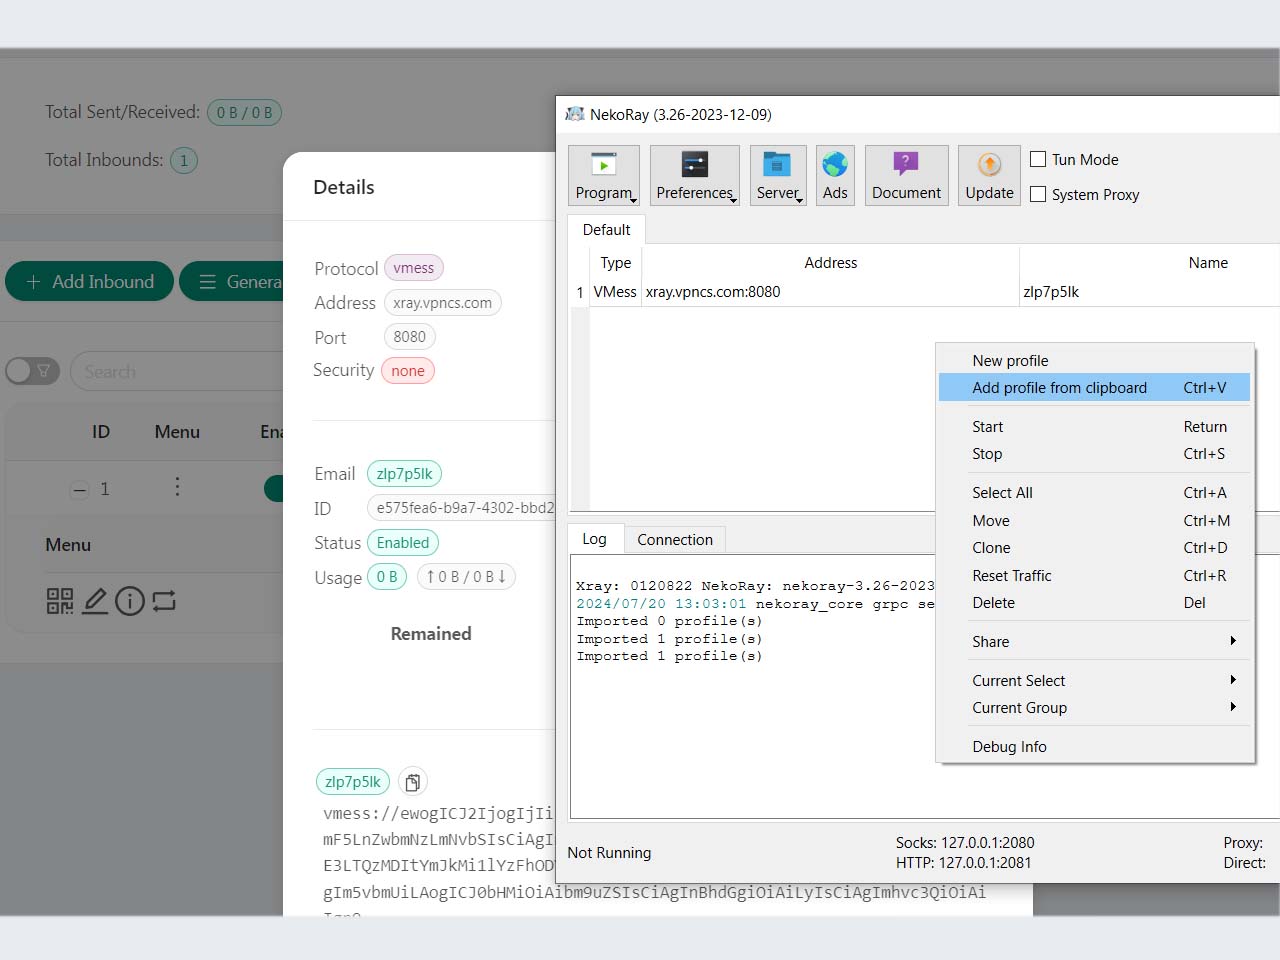Click the Update button in NekoRay
Screen dimensions: 1280x960
tap(989, 176)
